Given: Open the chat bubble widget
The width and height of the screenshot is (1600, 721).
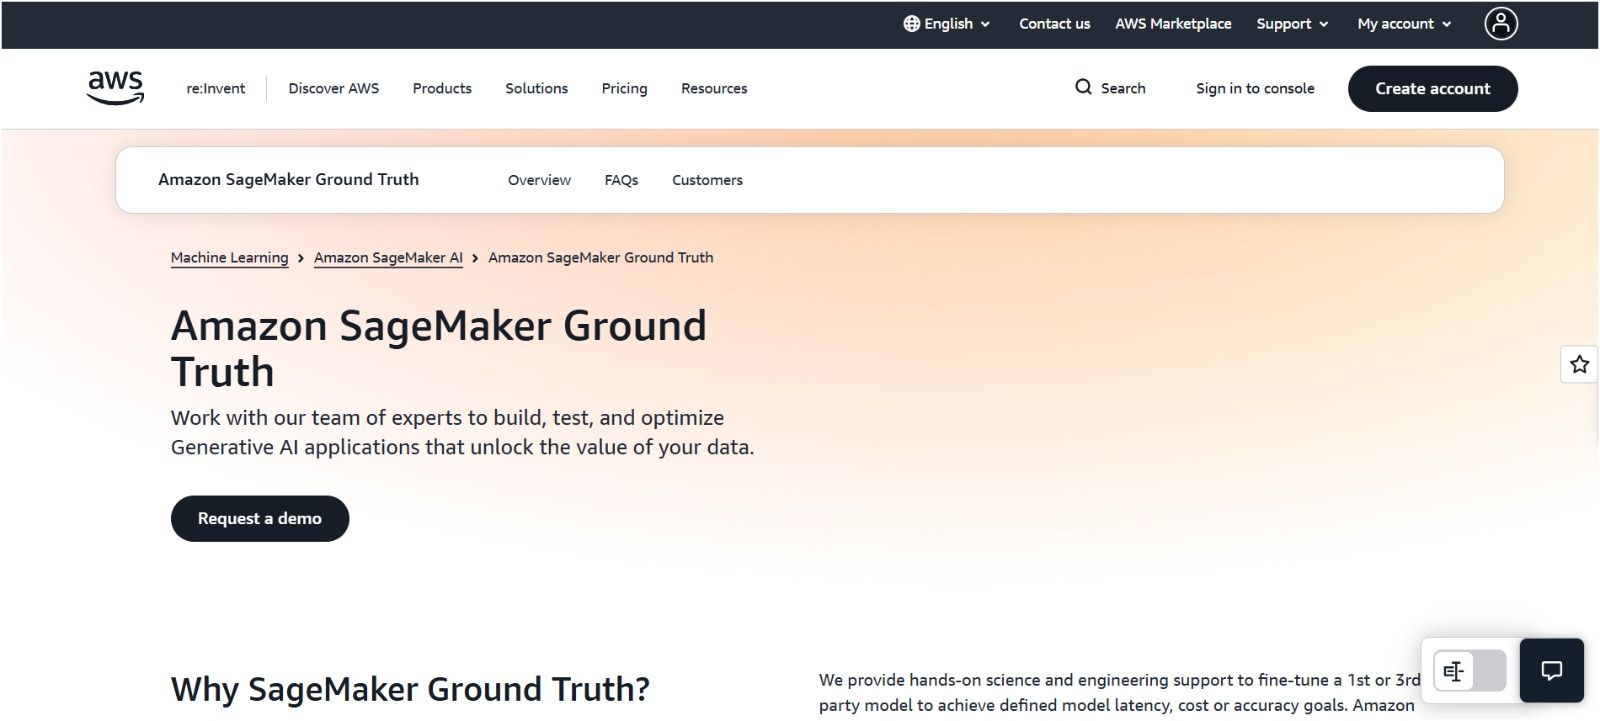Looking at the screenshot, I should (1552, 671).
